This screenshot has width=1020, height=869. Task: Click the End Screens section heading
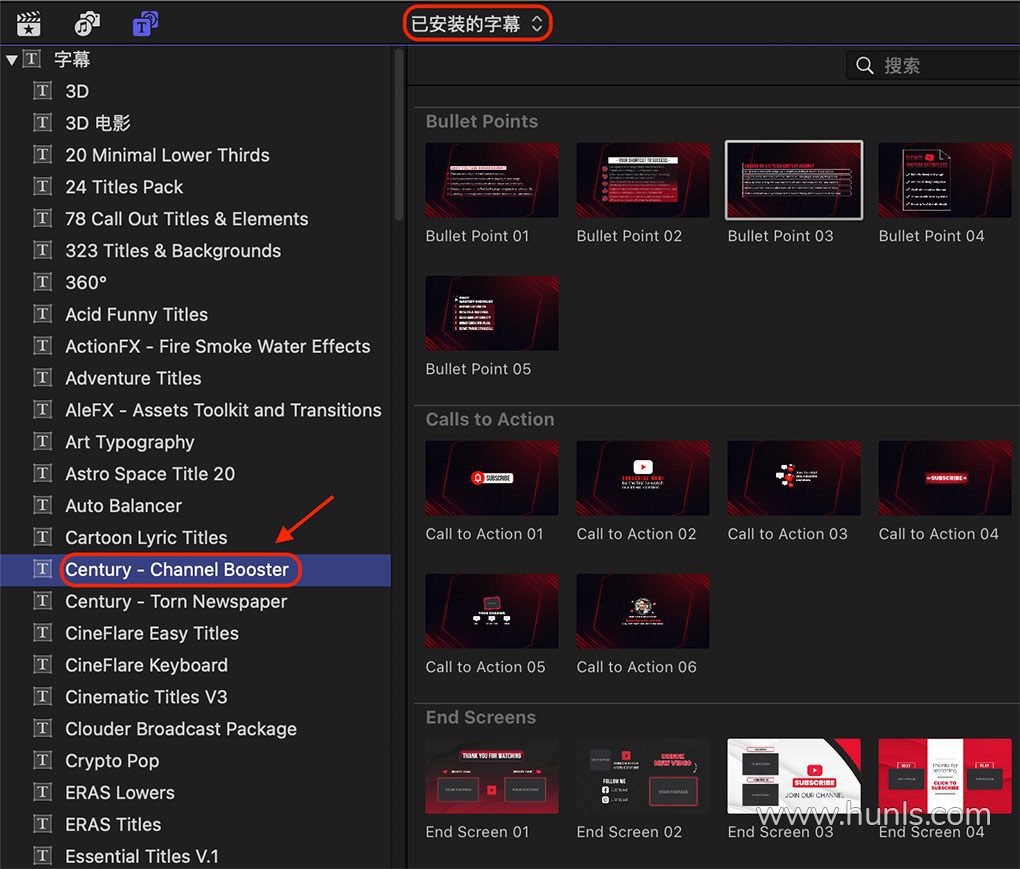tap(481, 717)
